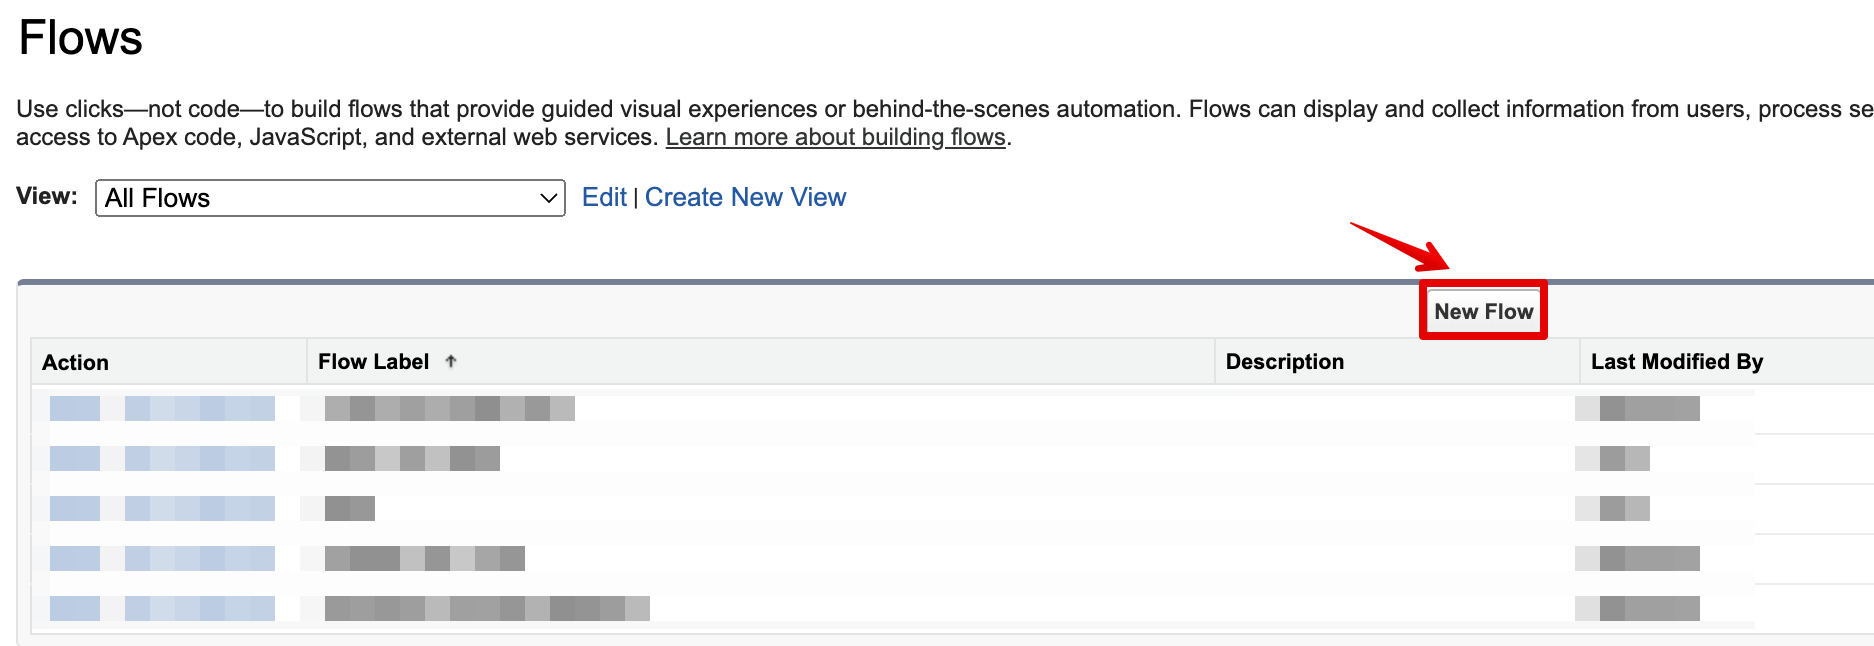Click the sort arrow beside Flow Label
1874x646 pixels.
[x=451, y=362]
